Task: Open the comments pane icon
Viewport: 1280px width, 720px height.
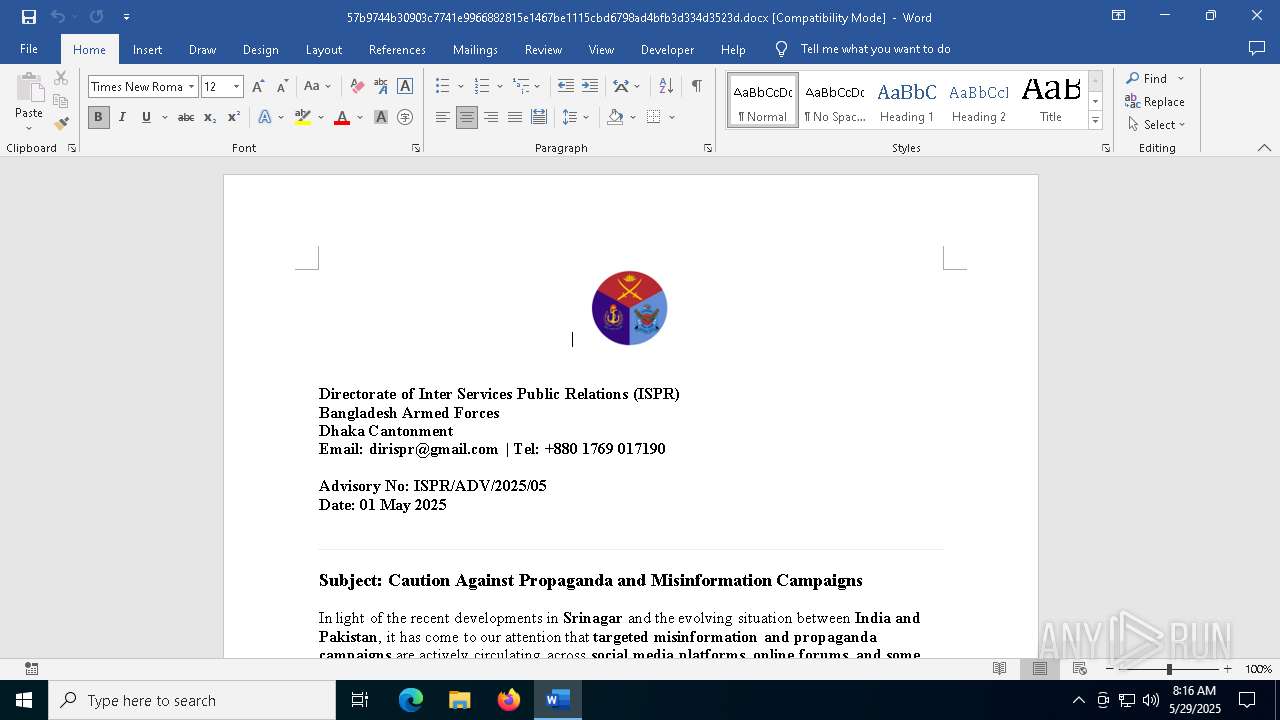Action: (1257, 49)
